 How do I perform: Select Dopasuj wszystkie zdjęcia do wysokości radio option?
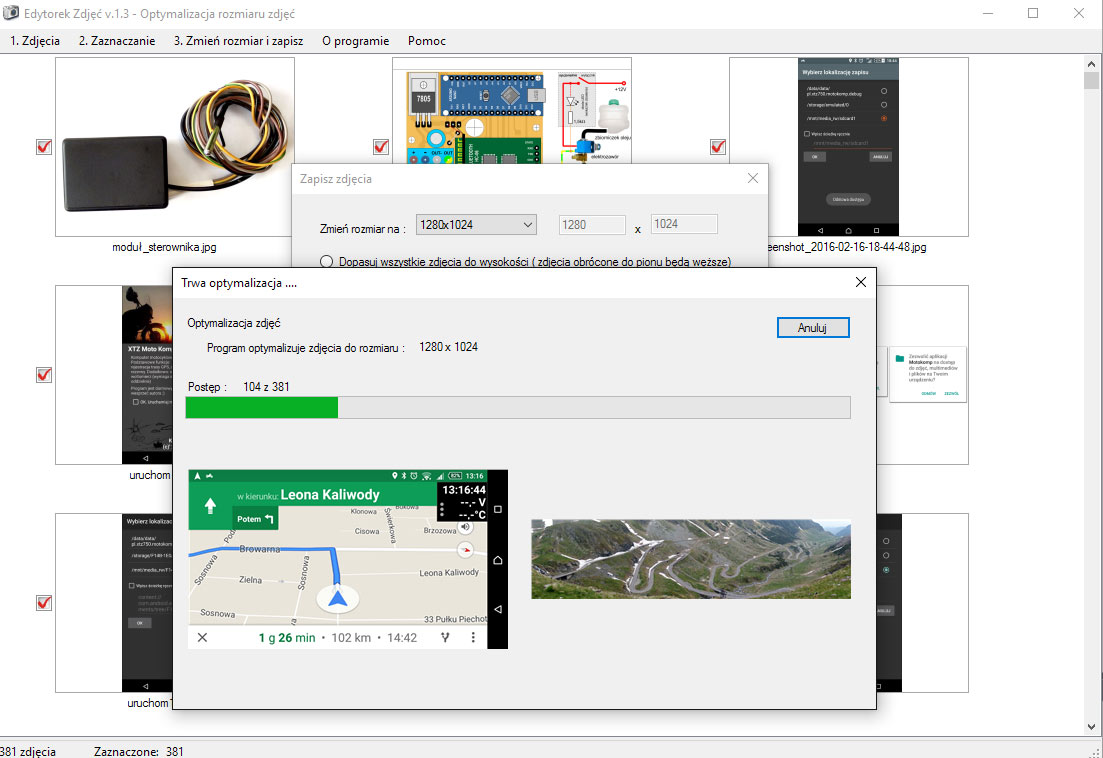tap(326, 262)
